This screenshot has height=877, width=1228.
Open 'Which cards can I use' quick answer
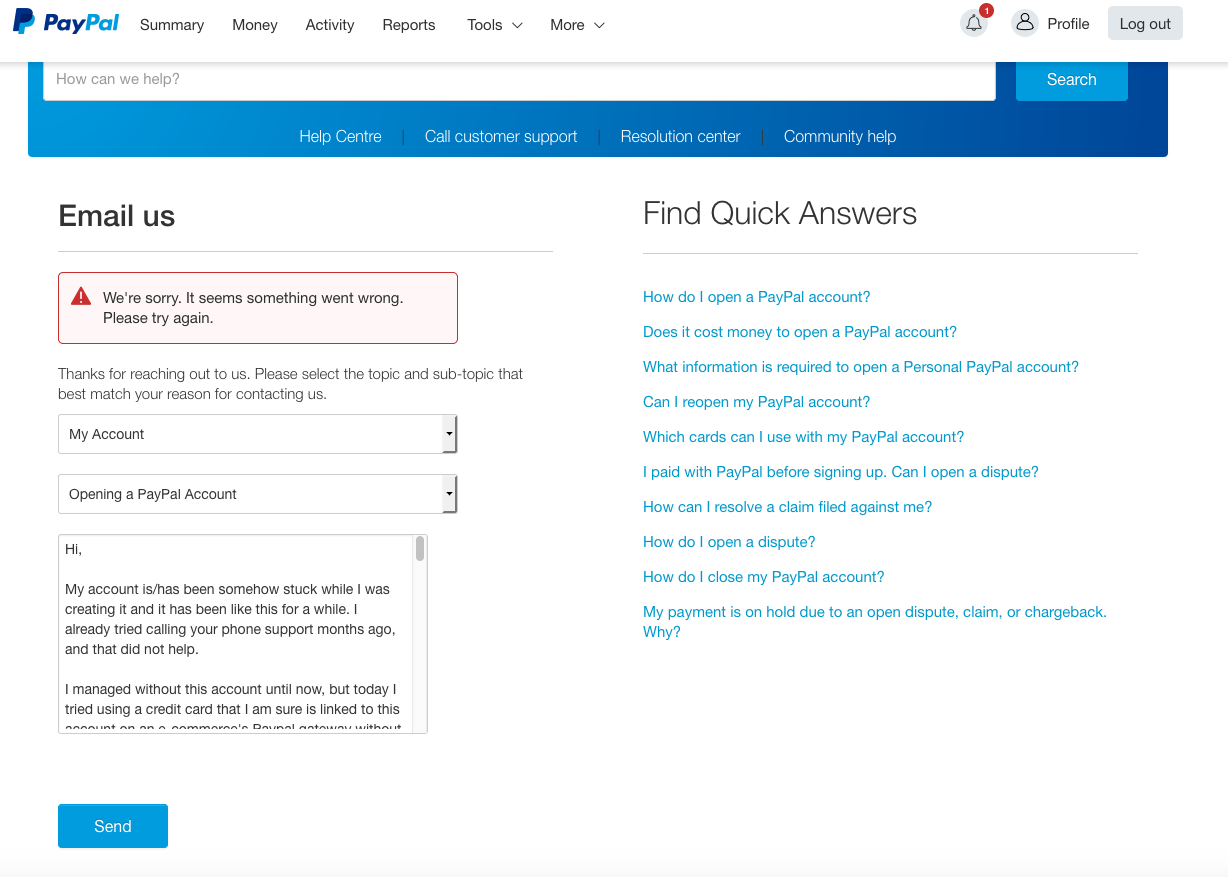[804, 437]
